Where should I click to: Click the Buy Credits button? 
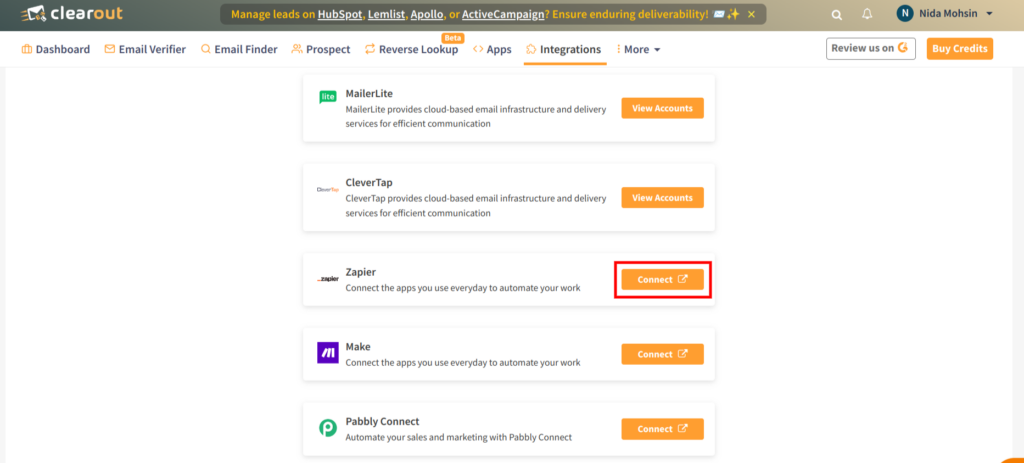click(959, 48)
